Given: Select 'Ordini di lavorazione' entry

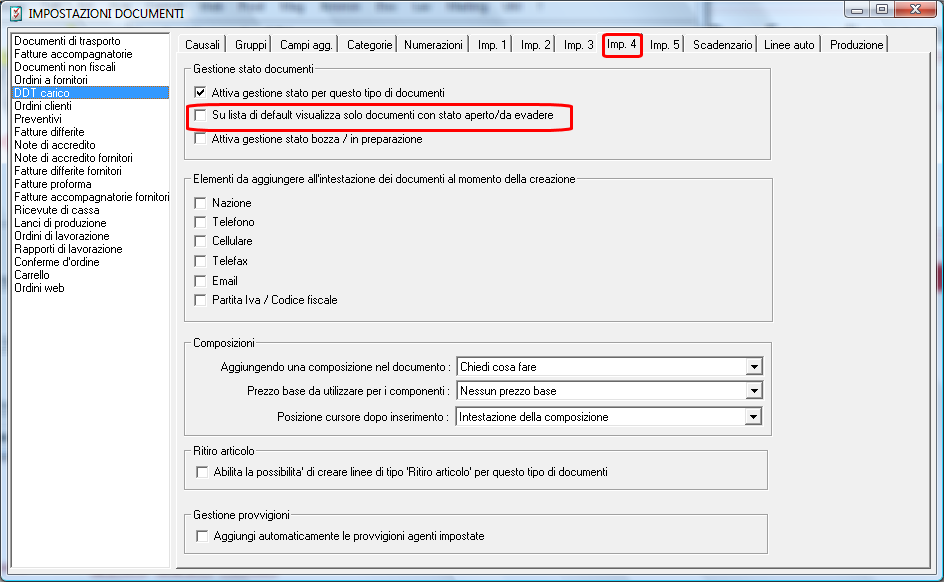Looking at the screenshot, I should [90, 236].
